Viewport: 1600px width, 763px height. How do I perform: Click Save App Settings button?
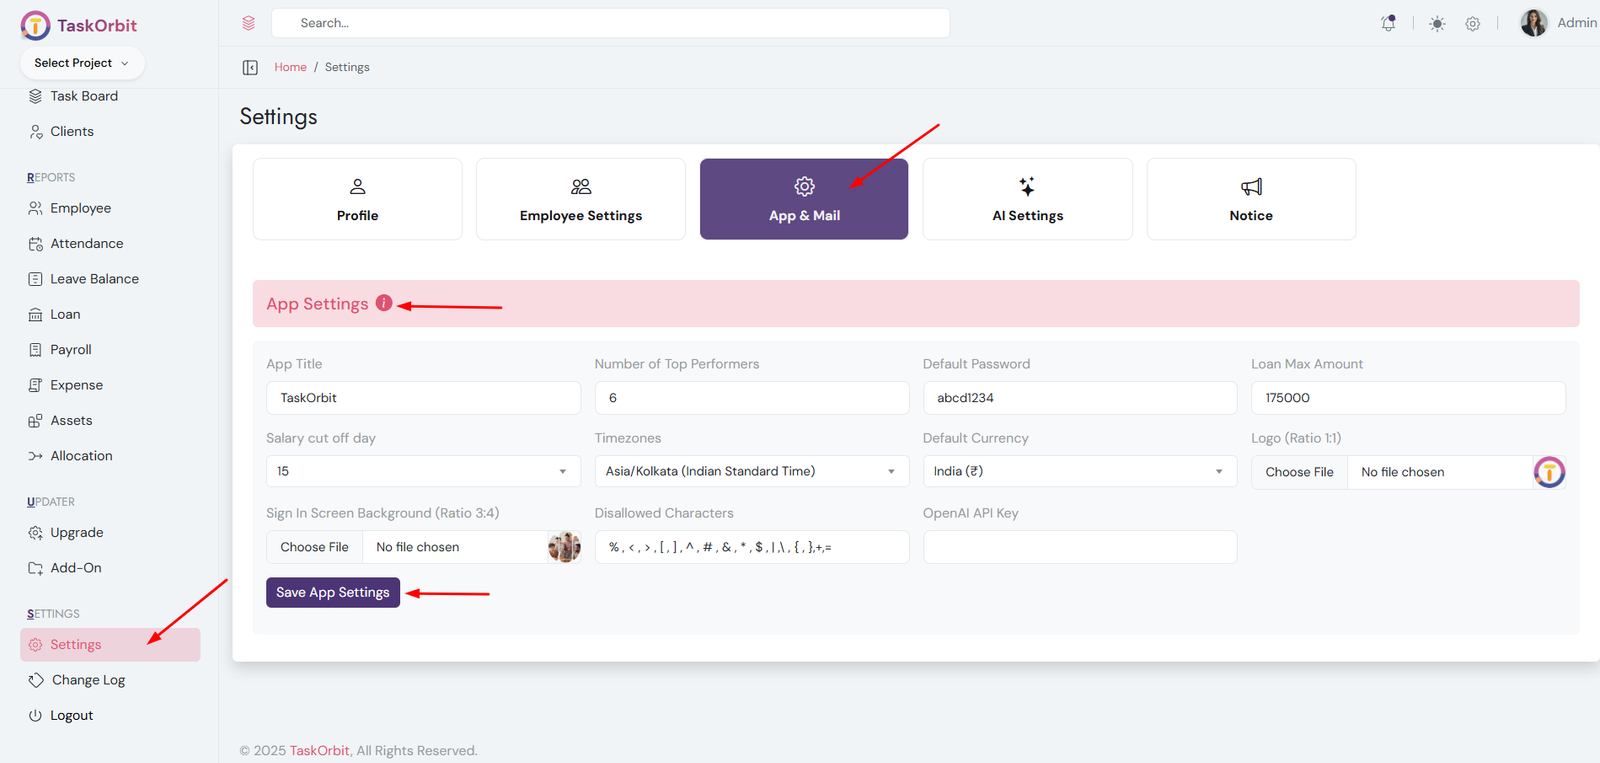coord(333,592)
